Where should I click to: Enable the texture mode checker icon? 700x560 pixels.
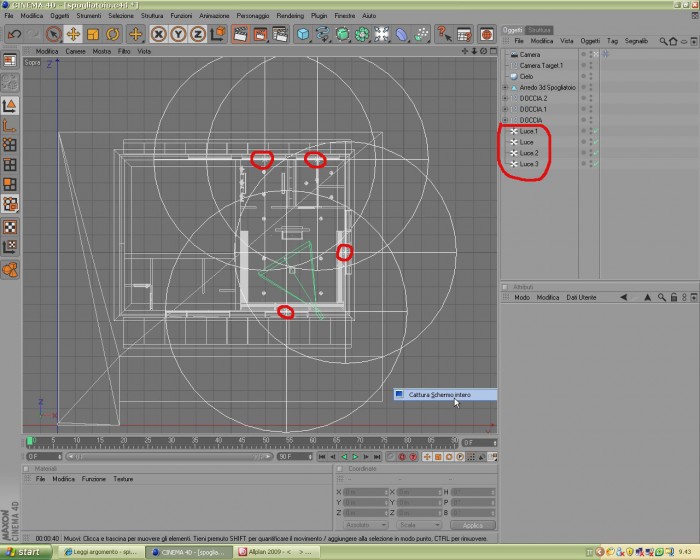(x=10, y=226)
